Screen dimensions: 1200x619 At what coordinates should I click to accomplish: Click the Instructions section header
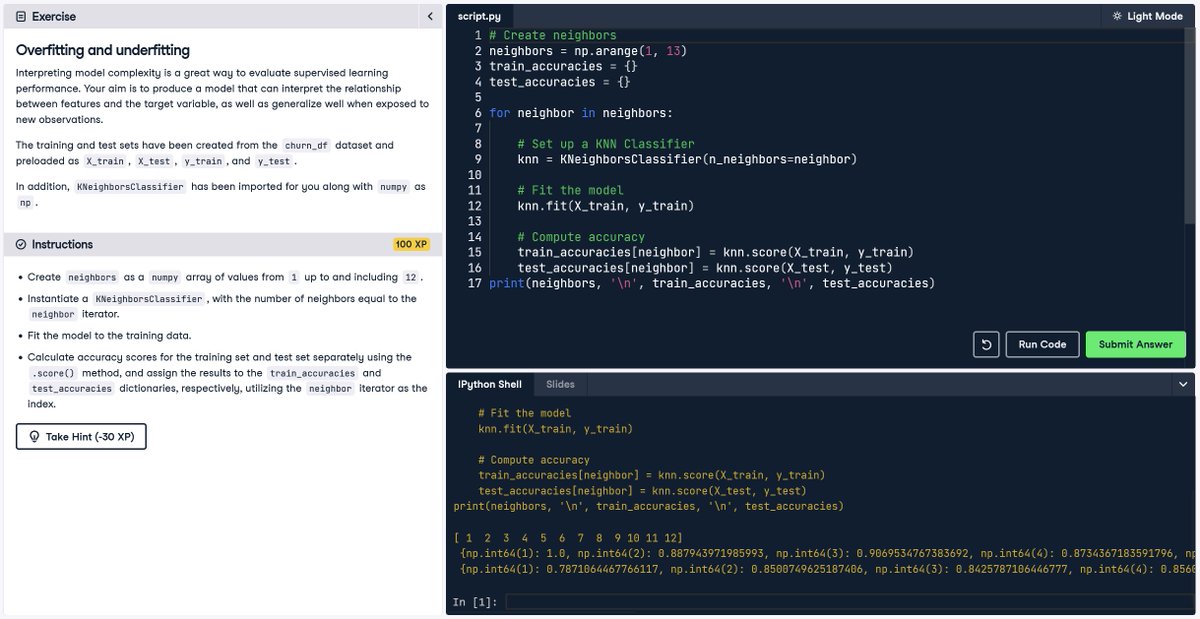223,244
